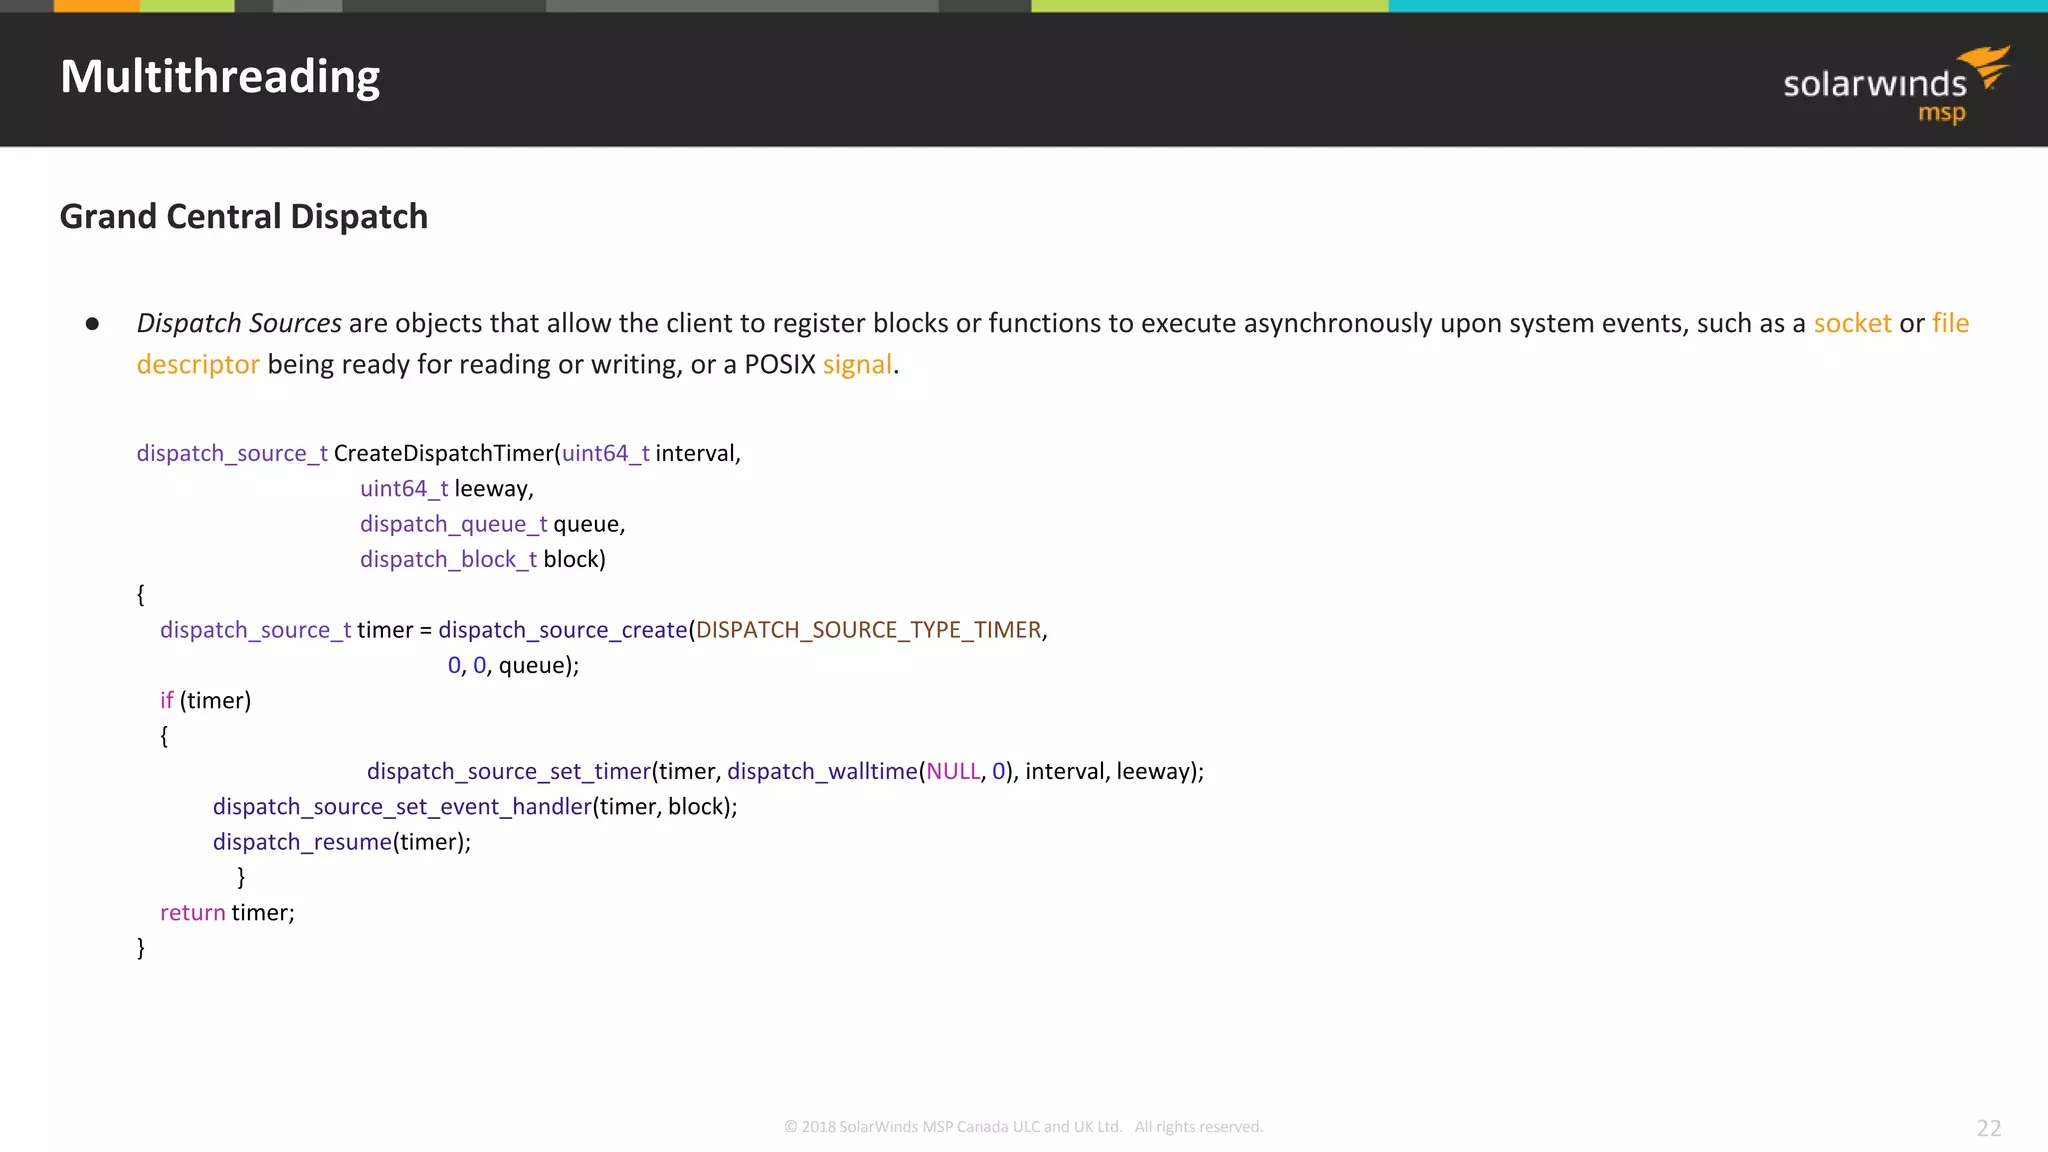Click the italic 'Dispatch Sources' text
Viewport: 2048px width, 1152px height.
(x=239, y=323)
